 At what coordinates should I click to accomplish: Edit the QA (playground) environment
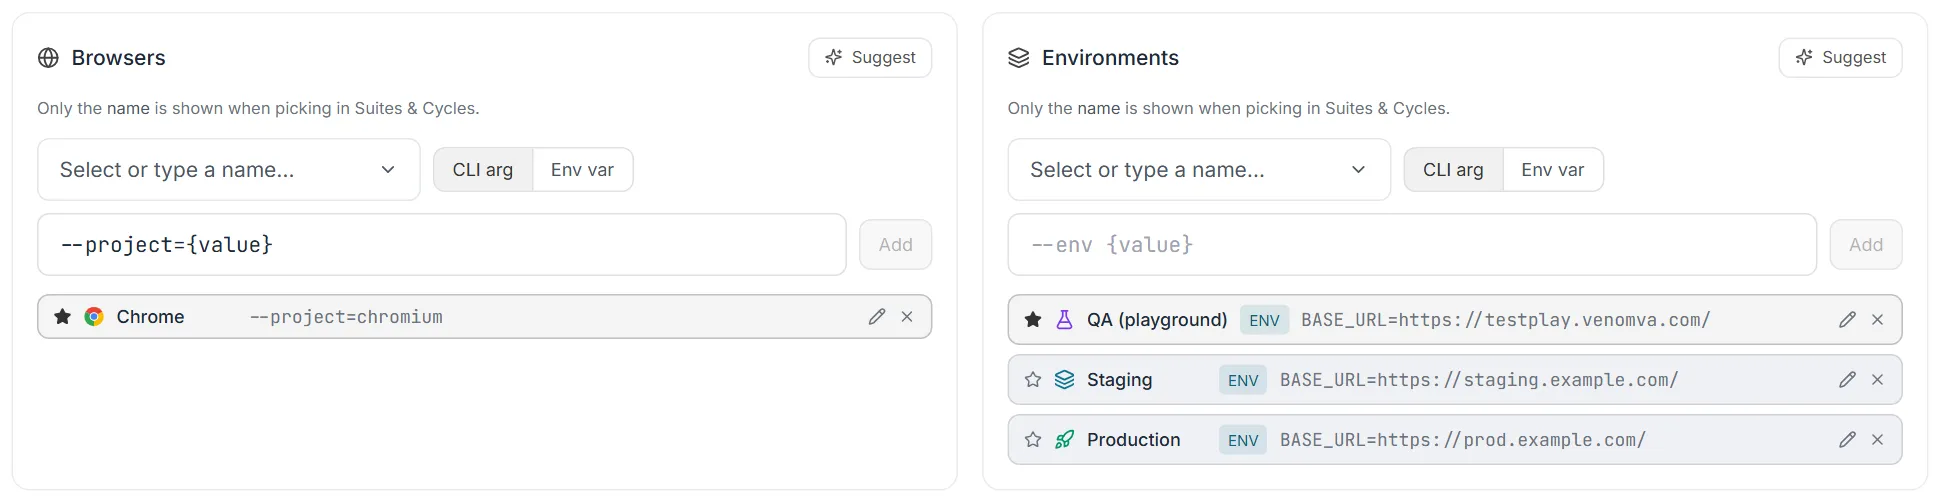1847,320
